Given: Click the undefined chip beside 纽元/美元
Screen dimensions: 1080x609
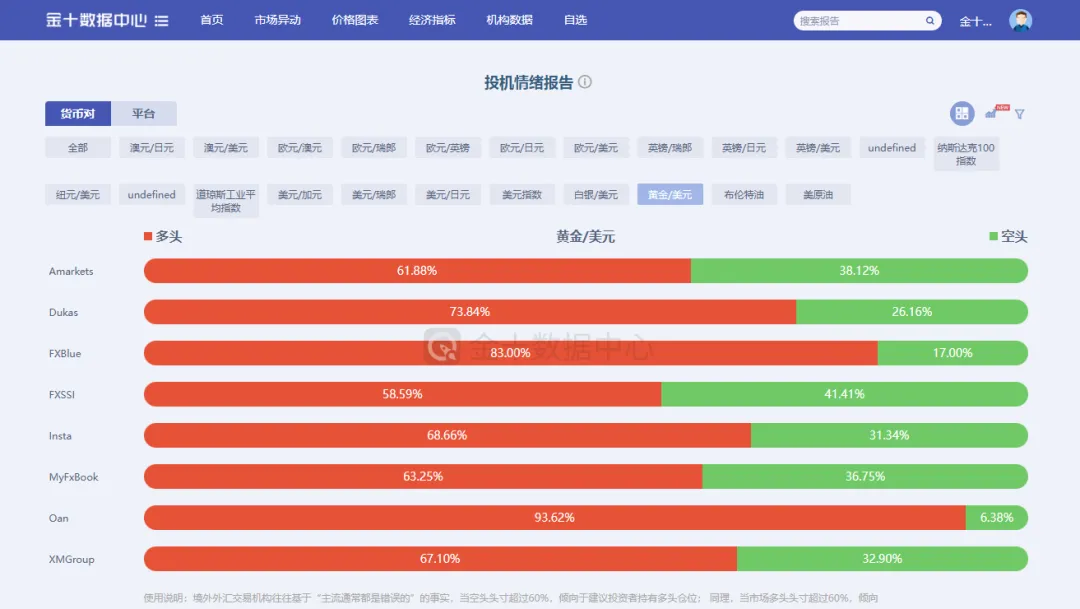Looking at the screenshot, I should pos(152,194).
